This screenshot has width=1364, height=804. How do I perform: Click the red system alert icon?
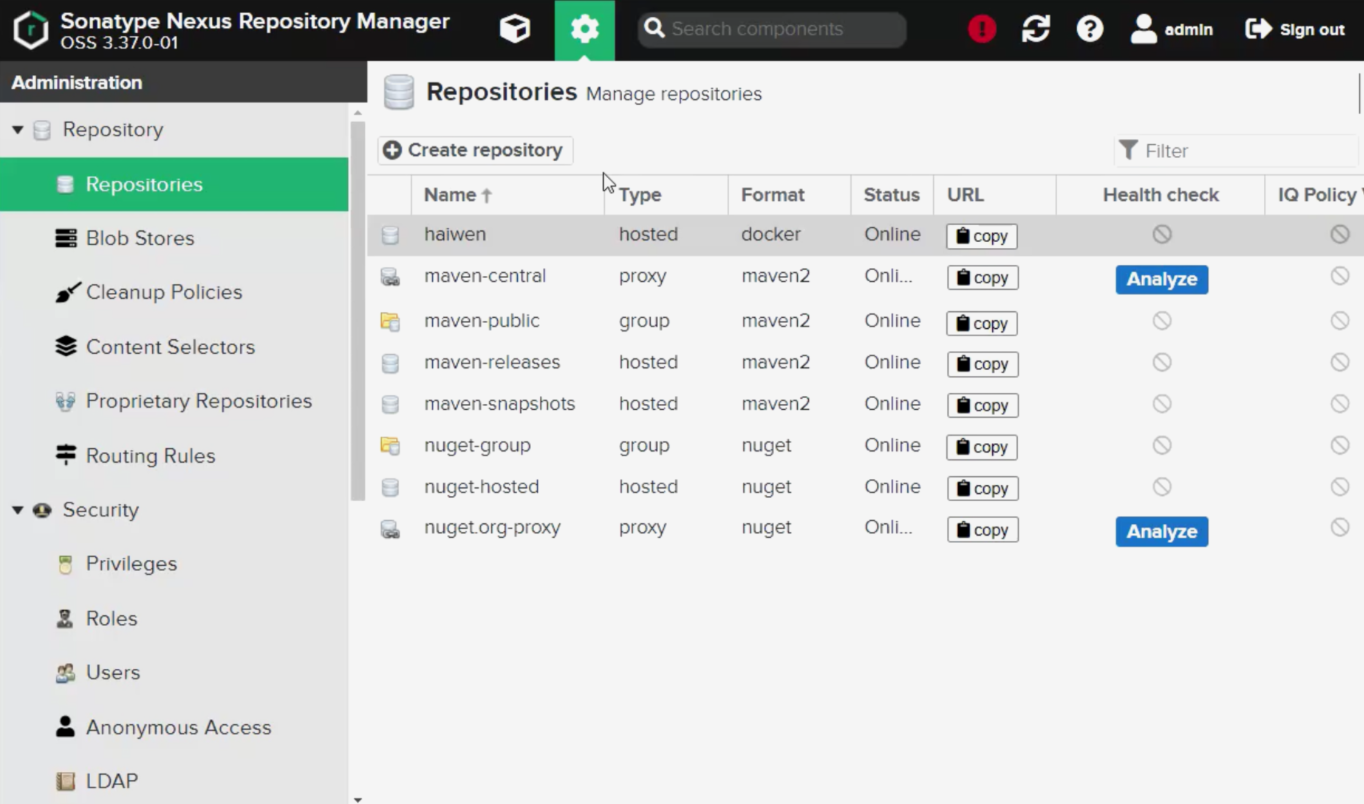tap(982, 29)
